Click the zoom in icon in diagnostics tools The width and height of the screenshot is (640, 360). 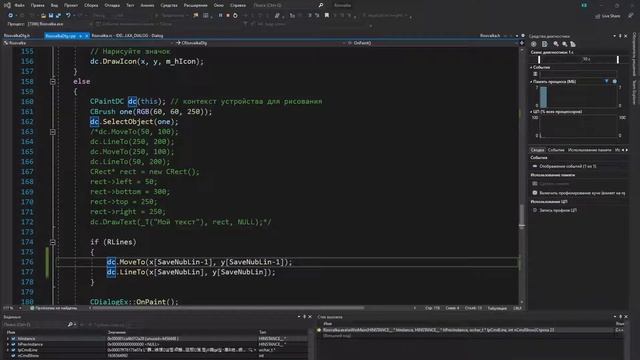[556, 44]
